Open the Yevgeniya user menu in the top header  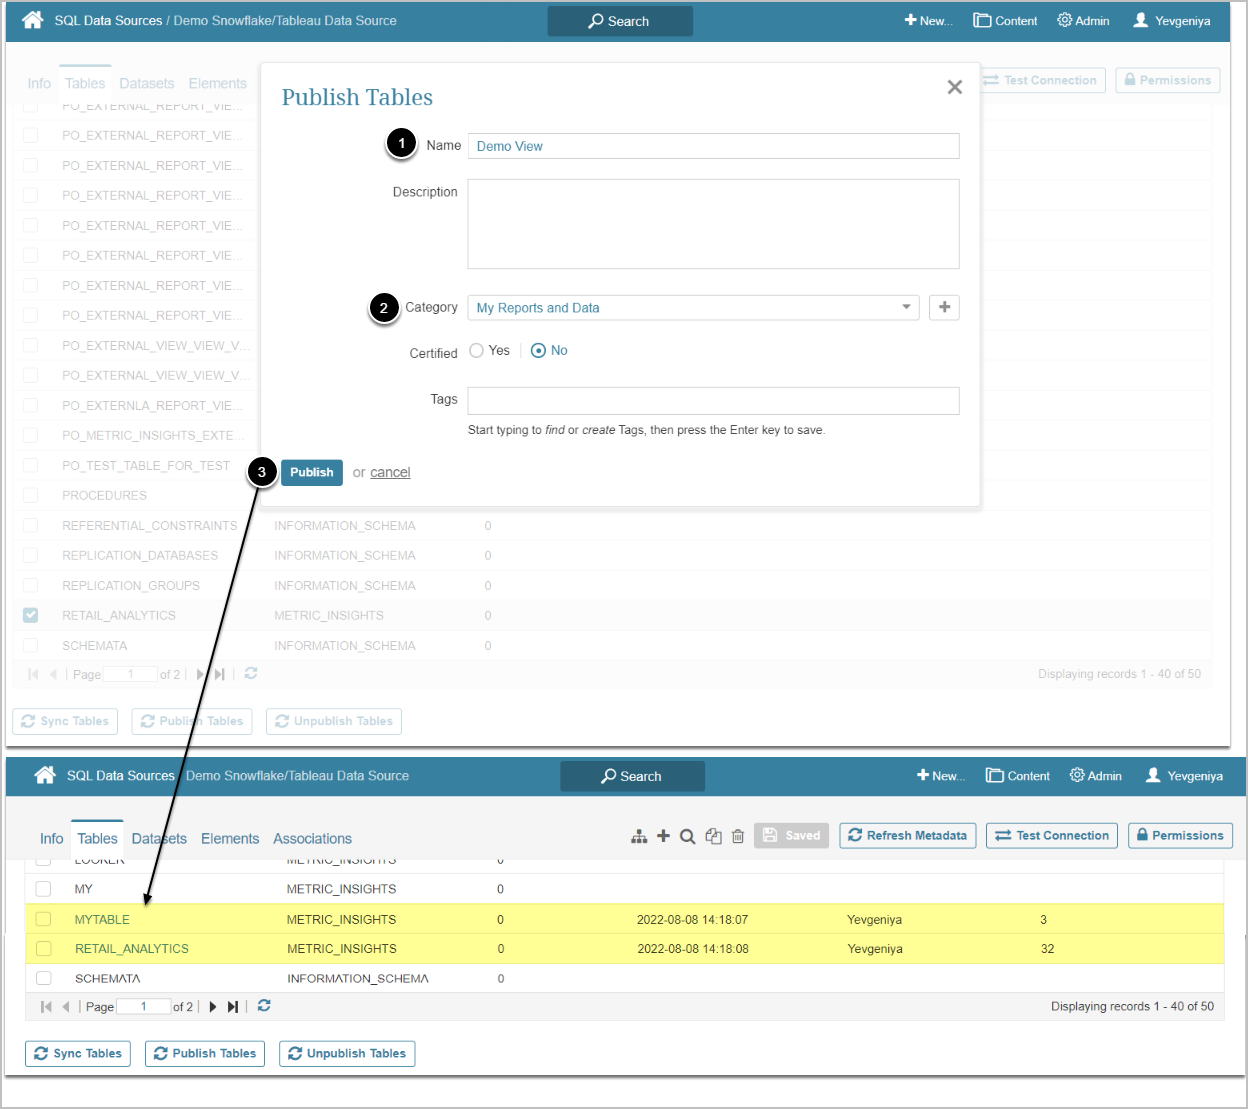[1172, 21]
